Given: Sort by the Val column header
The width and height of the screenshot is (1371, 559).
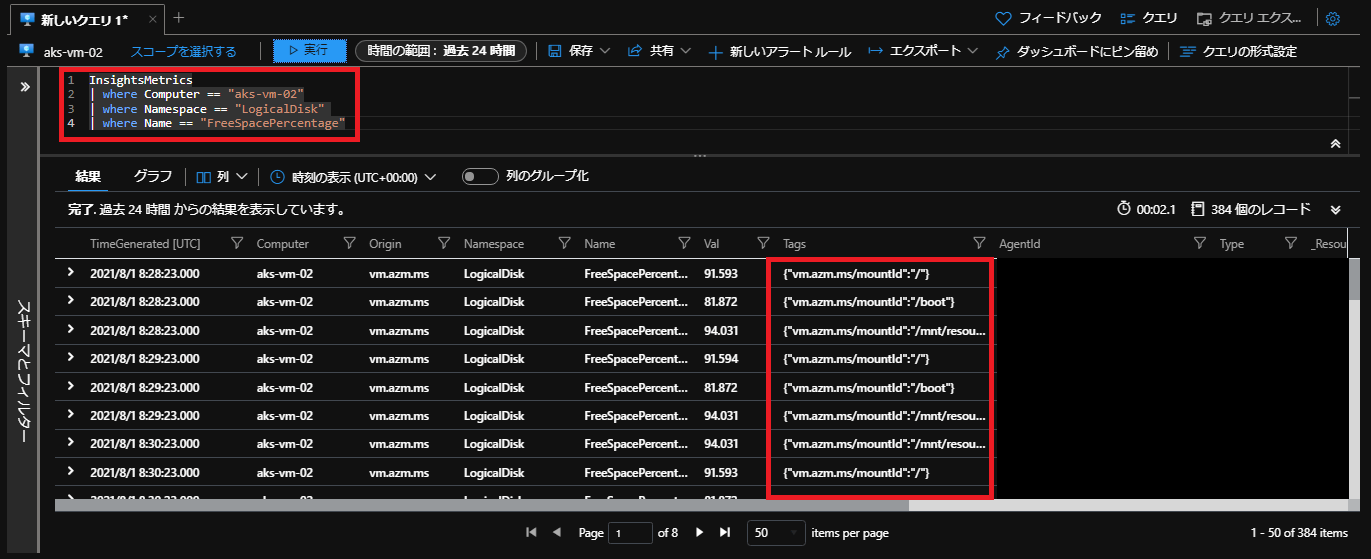Looking at the screenshot, I should (x=711, y=244).
